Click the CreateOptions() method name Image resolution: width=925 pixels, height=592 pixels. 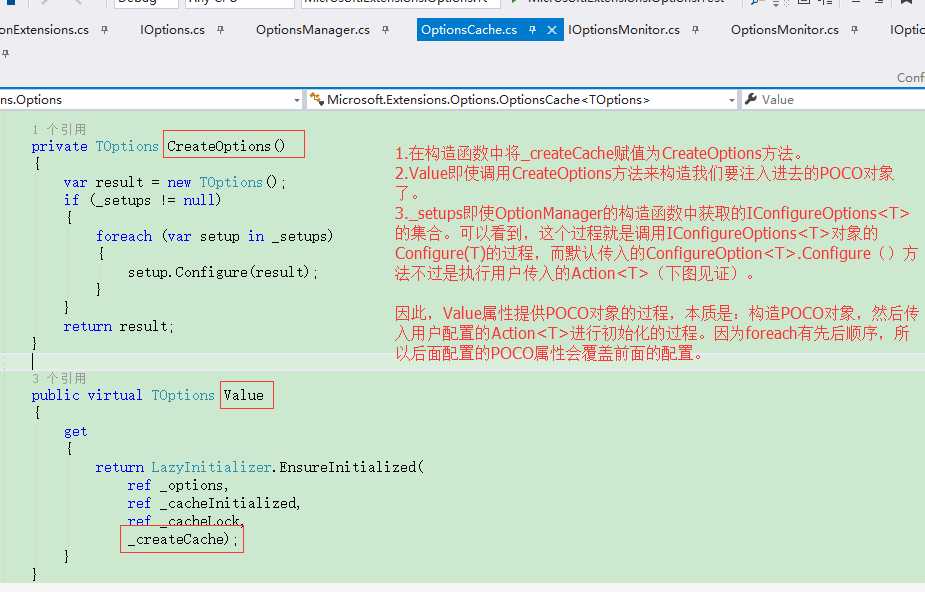pyautogui.click(x=226, y=146)
